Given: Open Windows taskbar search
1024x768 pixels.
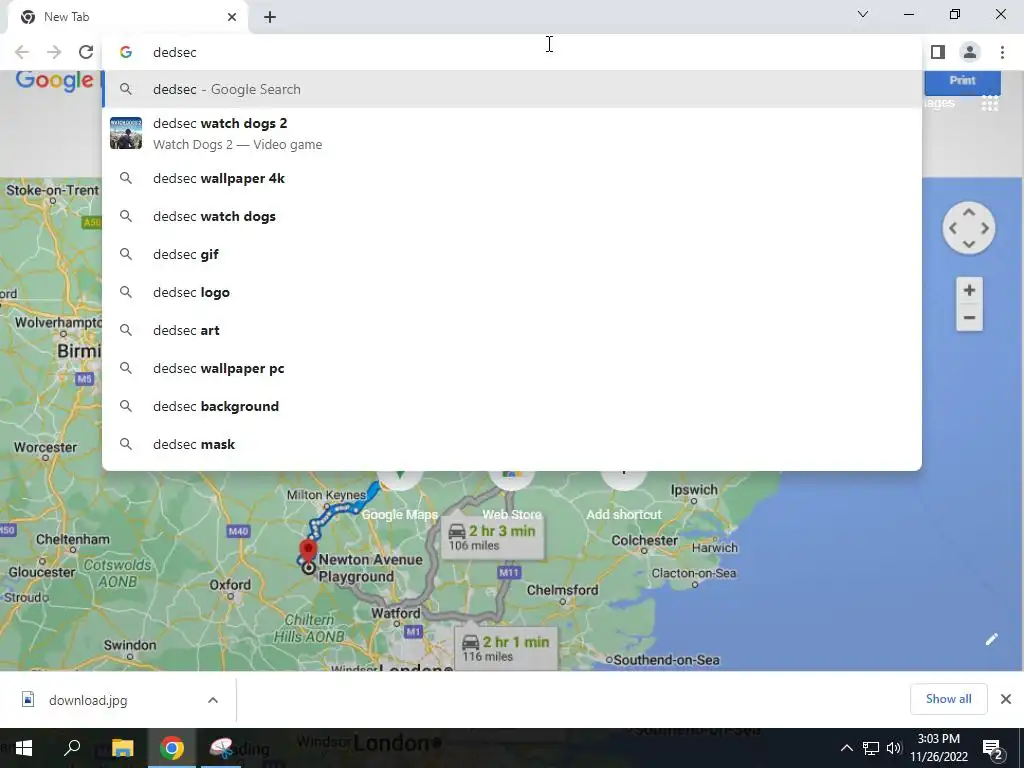Looking at the screenshot, I should point(72,748).
